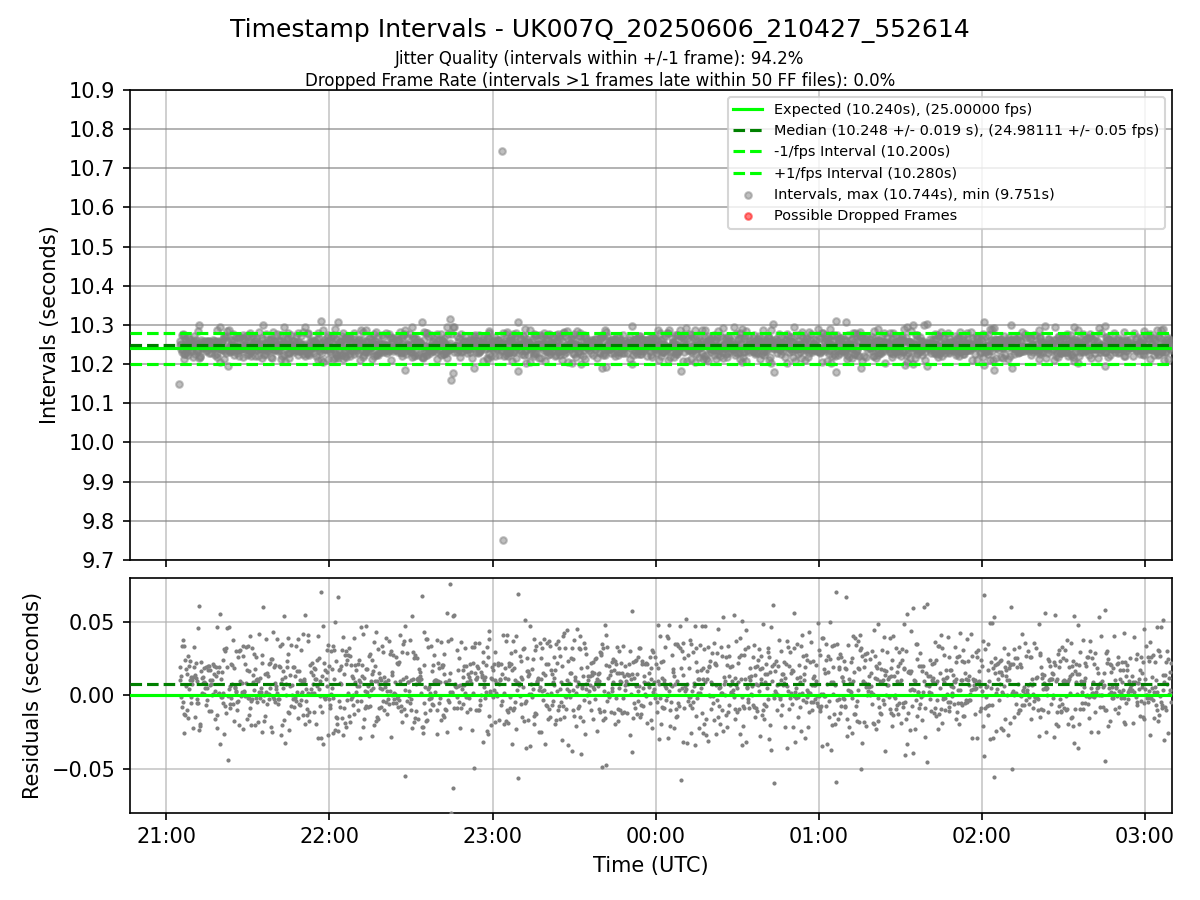Click the 'Dropped Frame Rate' 0.0% subtitle line

pos(599,79)
